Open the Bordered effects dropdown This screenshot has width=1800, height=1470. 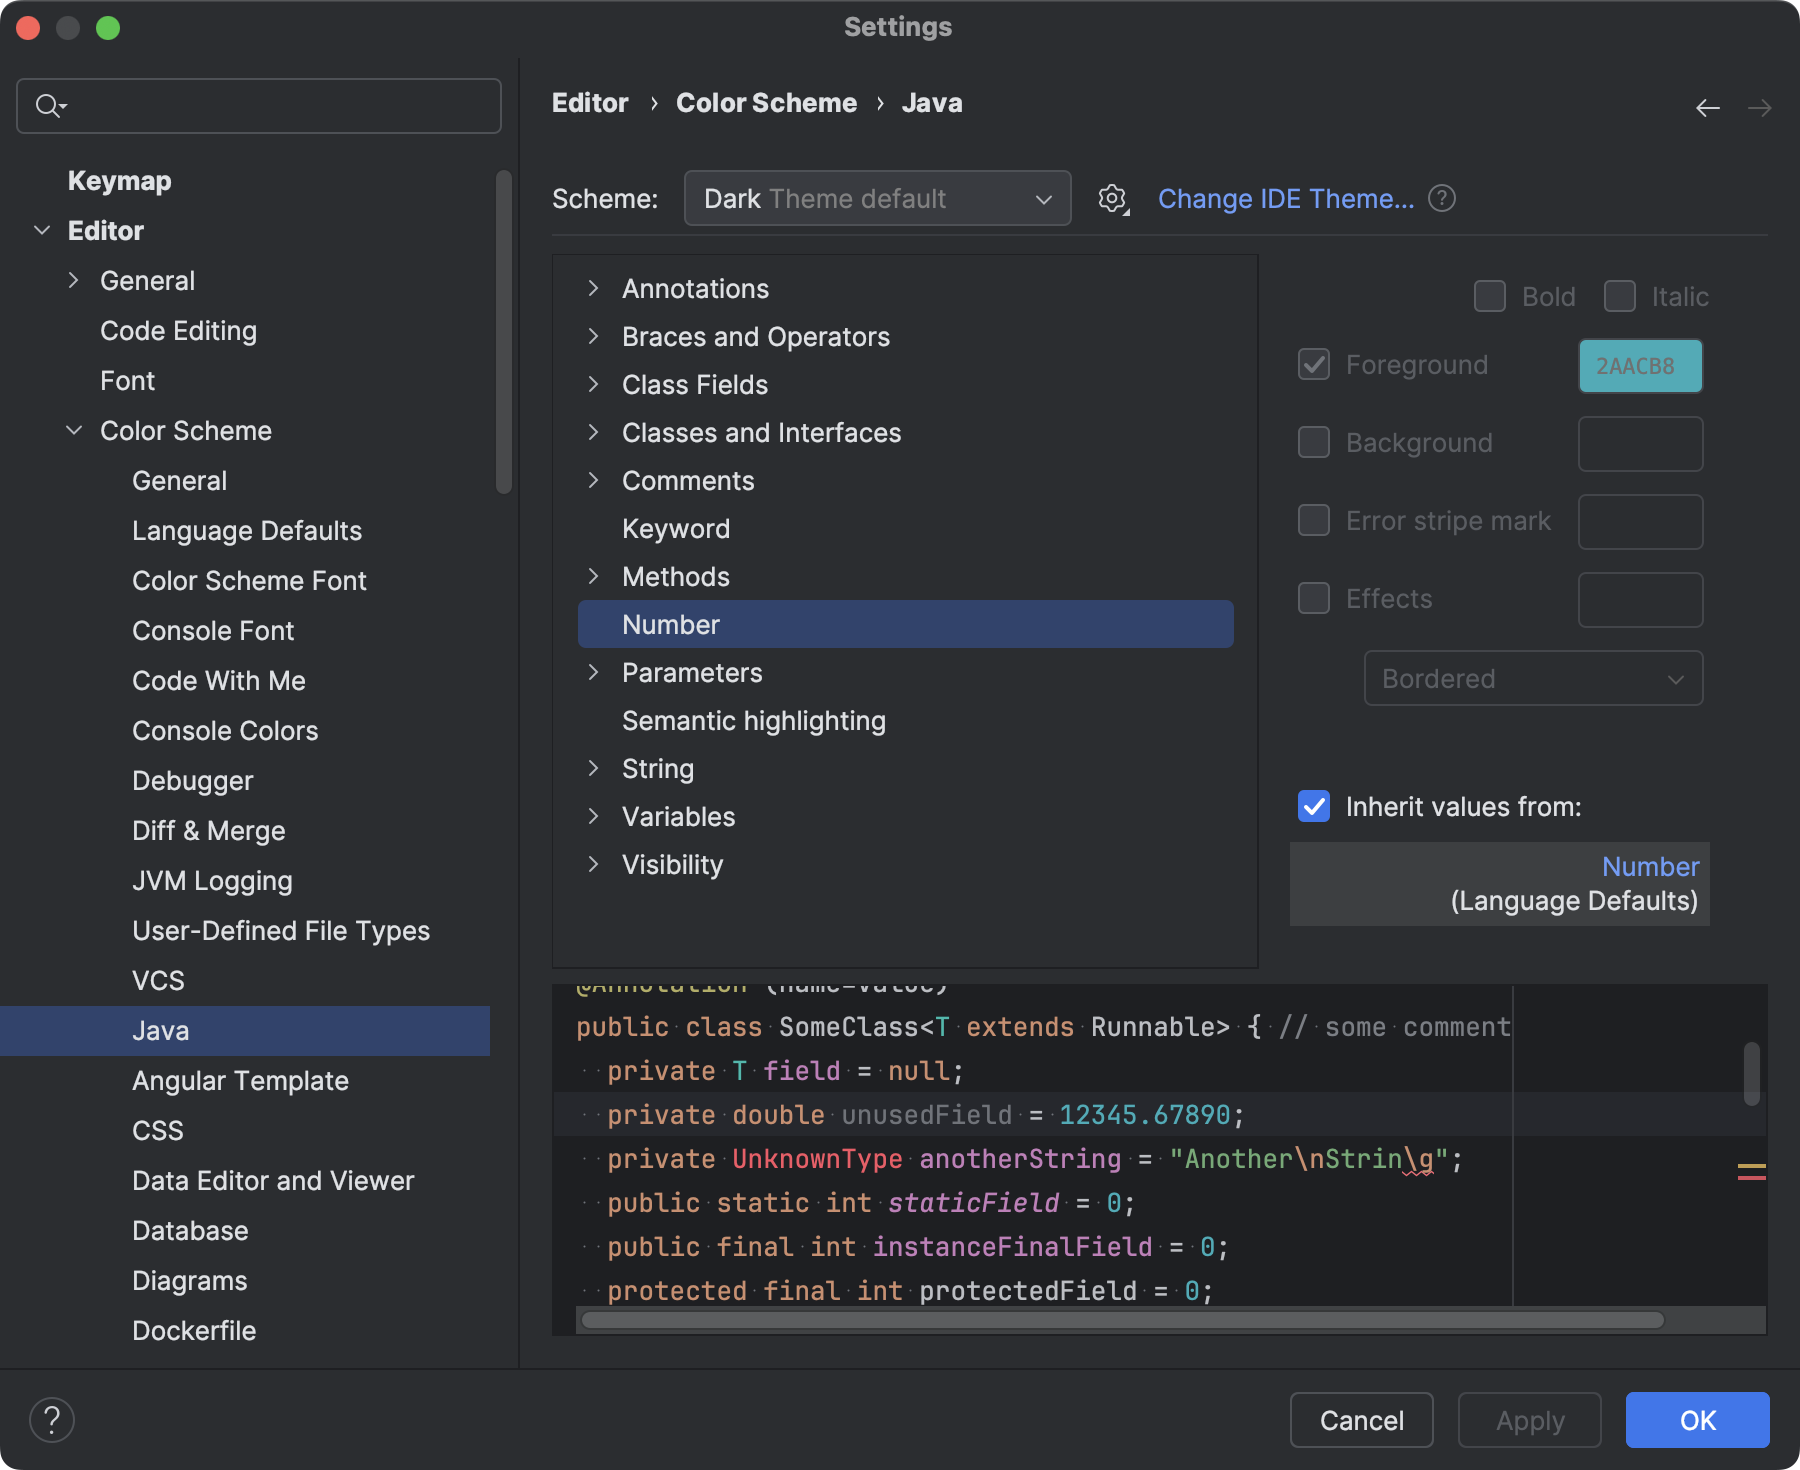(x=1532, y=678)
